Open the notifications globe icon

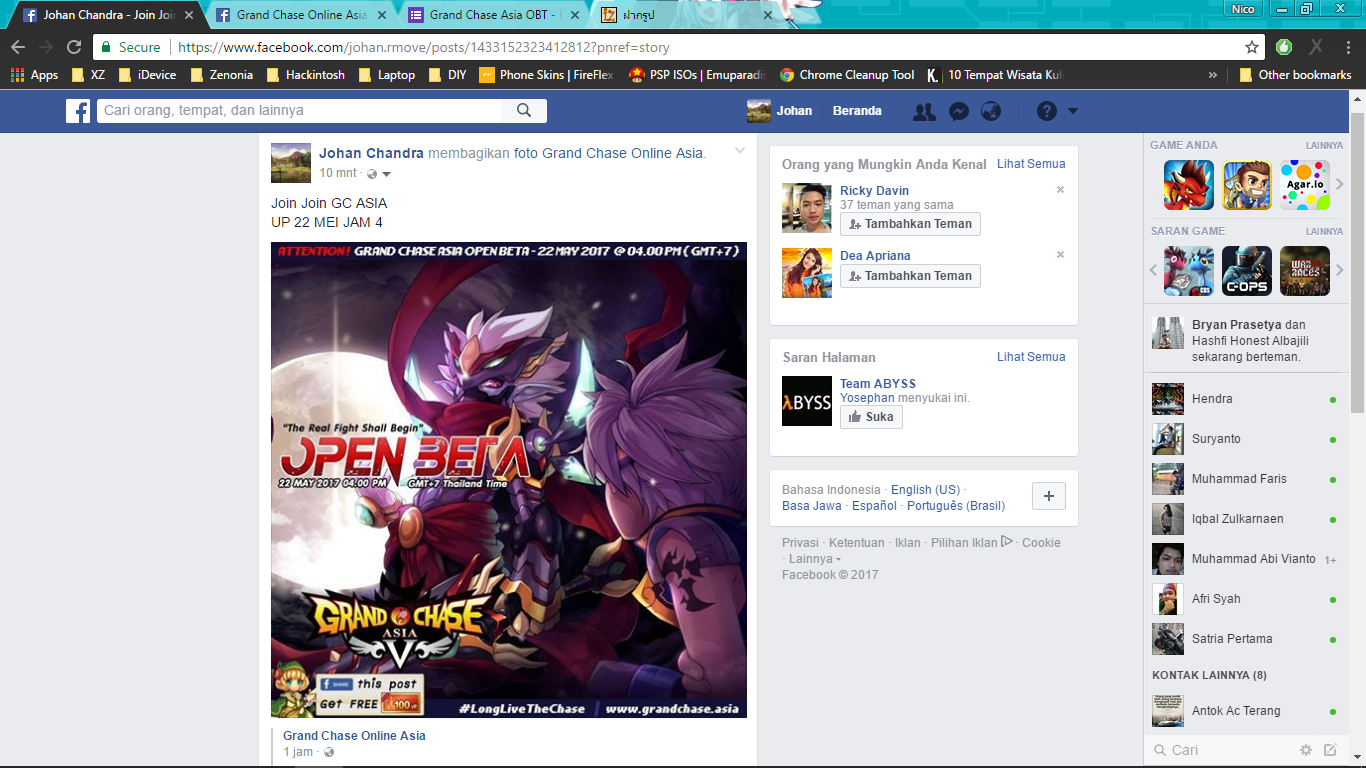pyautogui.click(x=991, y=111)
